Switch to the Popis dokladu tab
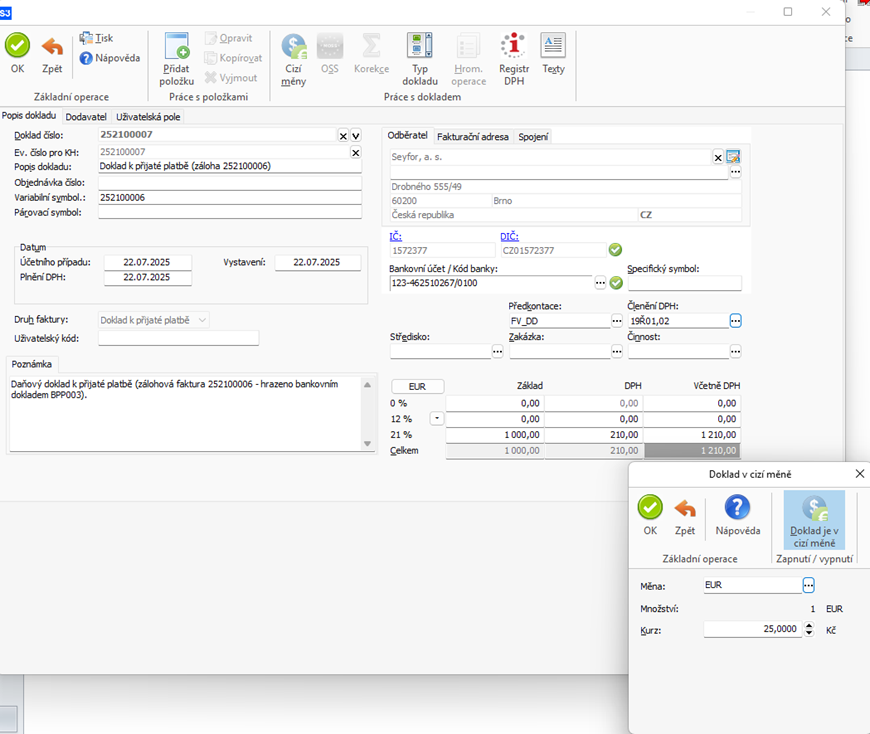Viewport: 870px width, 734px height. (x=29, y=115)
